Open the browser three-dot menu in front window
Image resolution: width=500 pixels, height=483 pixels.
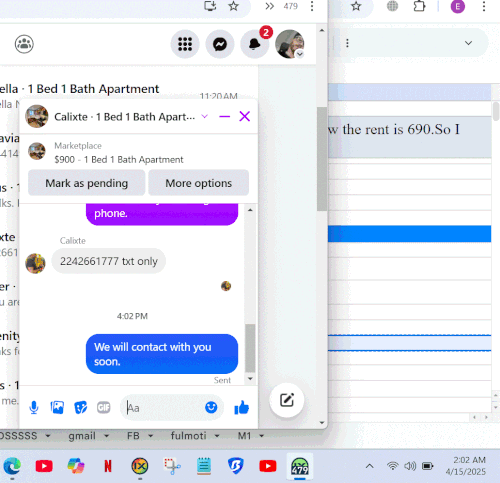312,6
